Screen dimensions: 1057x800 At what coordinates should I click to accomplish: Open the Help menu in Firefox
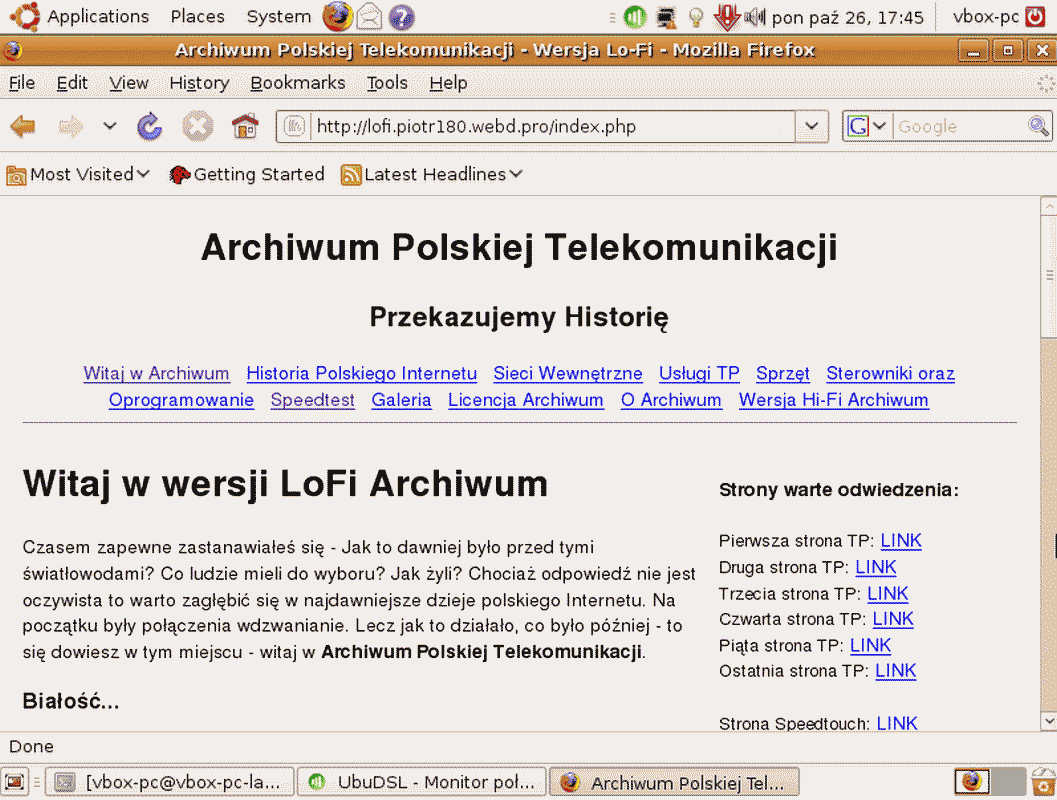[x=448, y=83]
